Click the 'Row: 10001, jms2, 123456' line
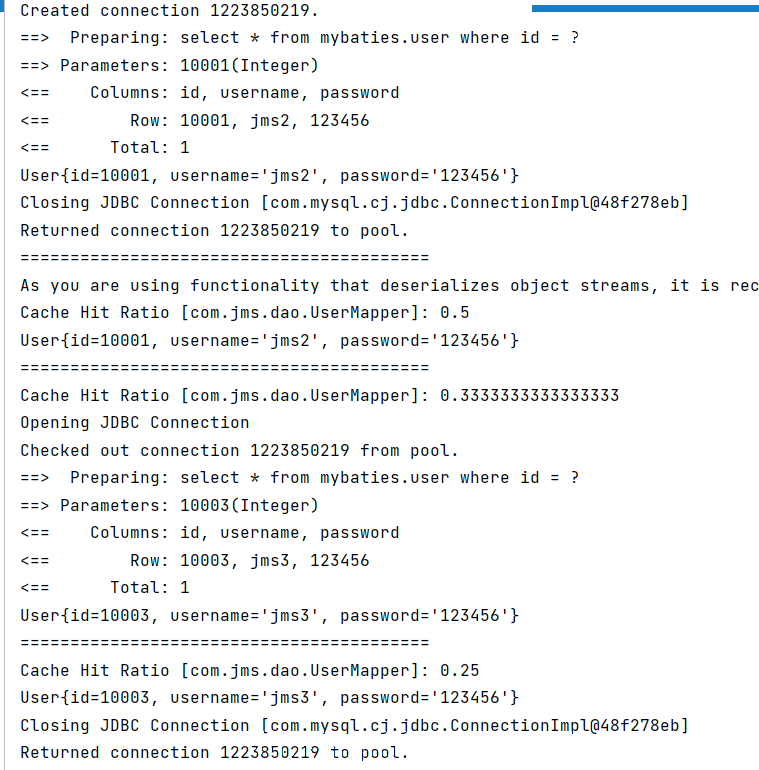759x770 pixels. (250, 120)
